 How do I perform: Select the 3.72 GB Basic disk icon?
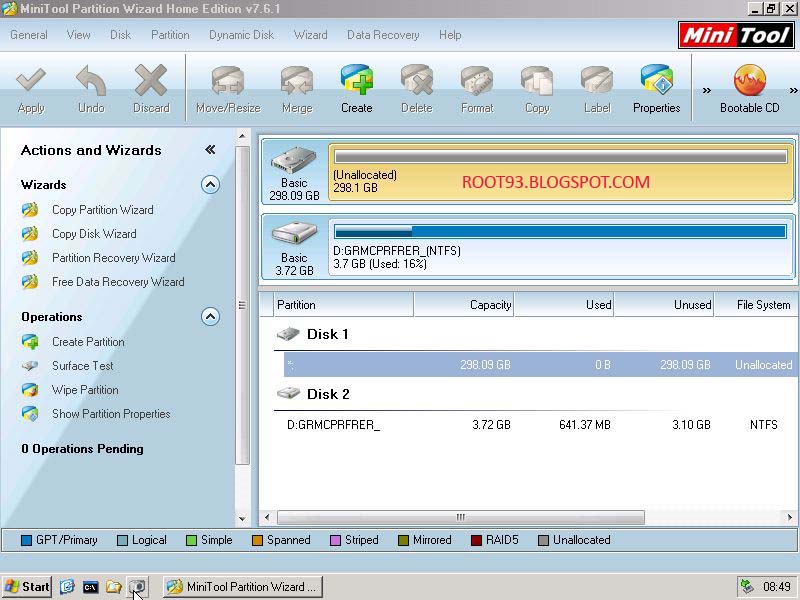(x=294, y=235)
